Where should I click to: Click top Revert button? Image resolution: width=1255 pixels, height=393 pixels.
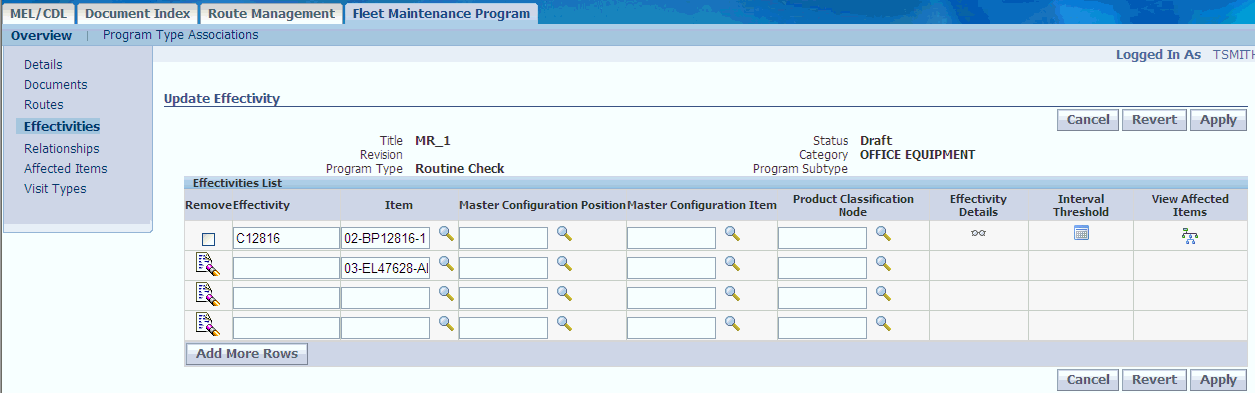click(x=1154, y=119)
